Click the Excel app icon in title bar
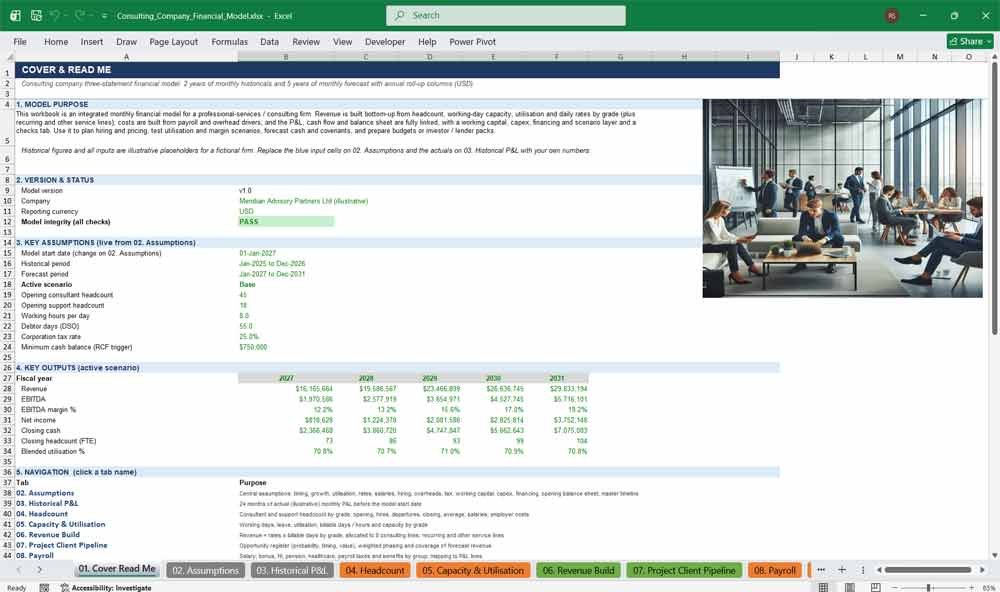Image resolution: width=1000 pixels, height=592 pixels. coord(15,15)
